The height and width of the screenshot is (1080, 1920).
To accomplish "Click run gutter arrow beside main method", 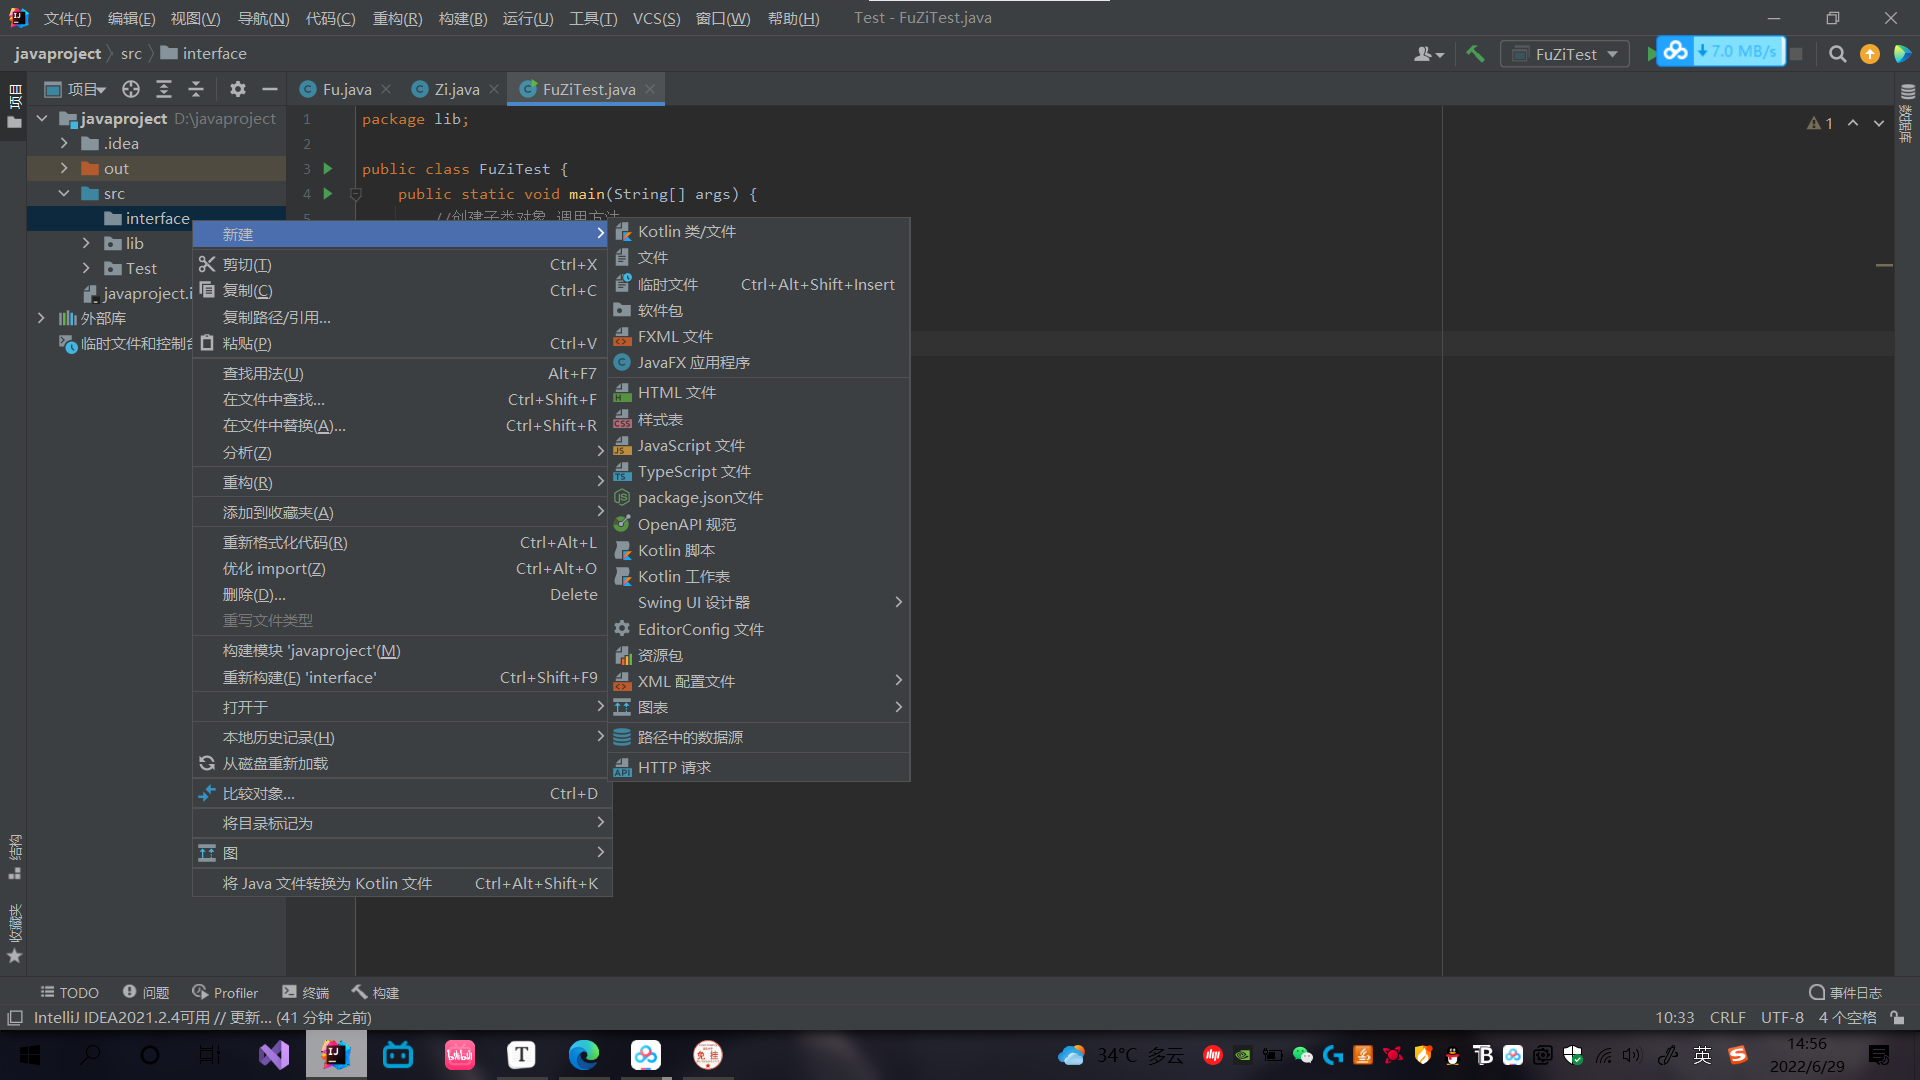I will pos(328,194).
